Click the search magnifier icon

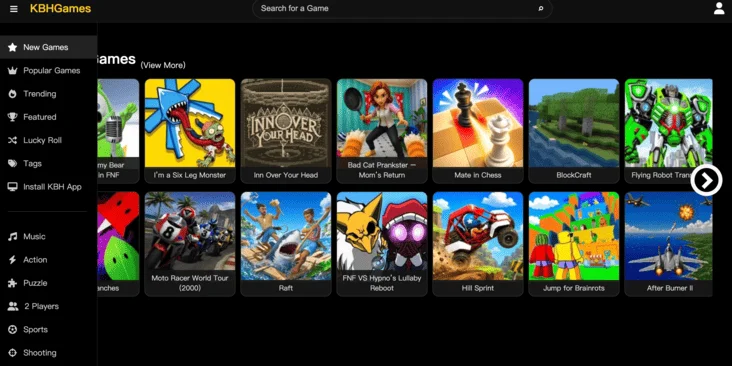coord(541,8)
